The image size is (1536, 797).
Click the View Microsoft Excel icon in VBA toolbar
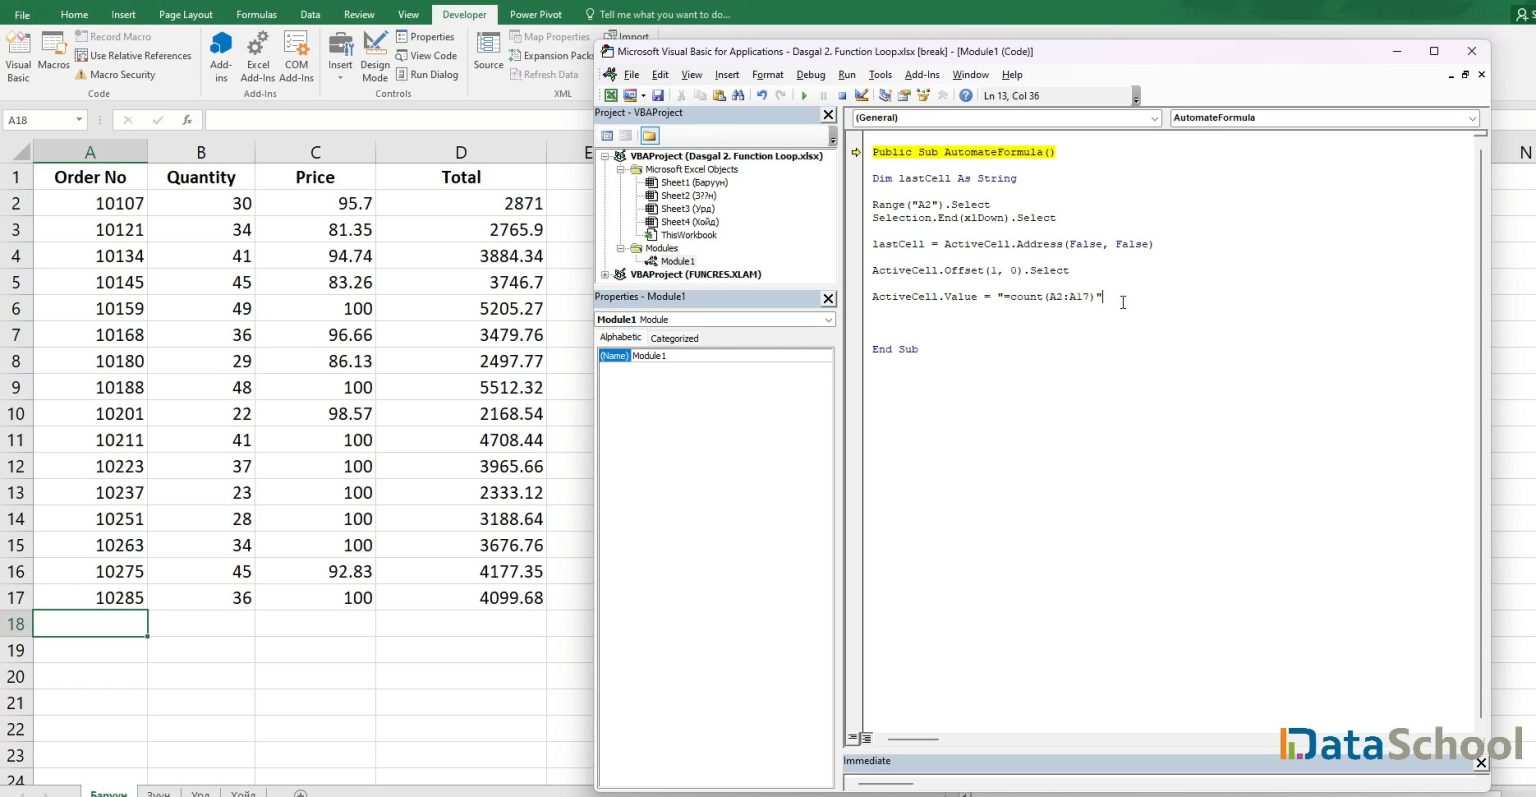[x=609, y=94]
